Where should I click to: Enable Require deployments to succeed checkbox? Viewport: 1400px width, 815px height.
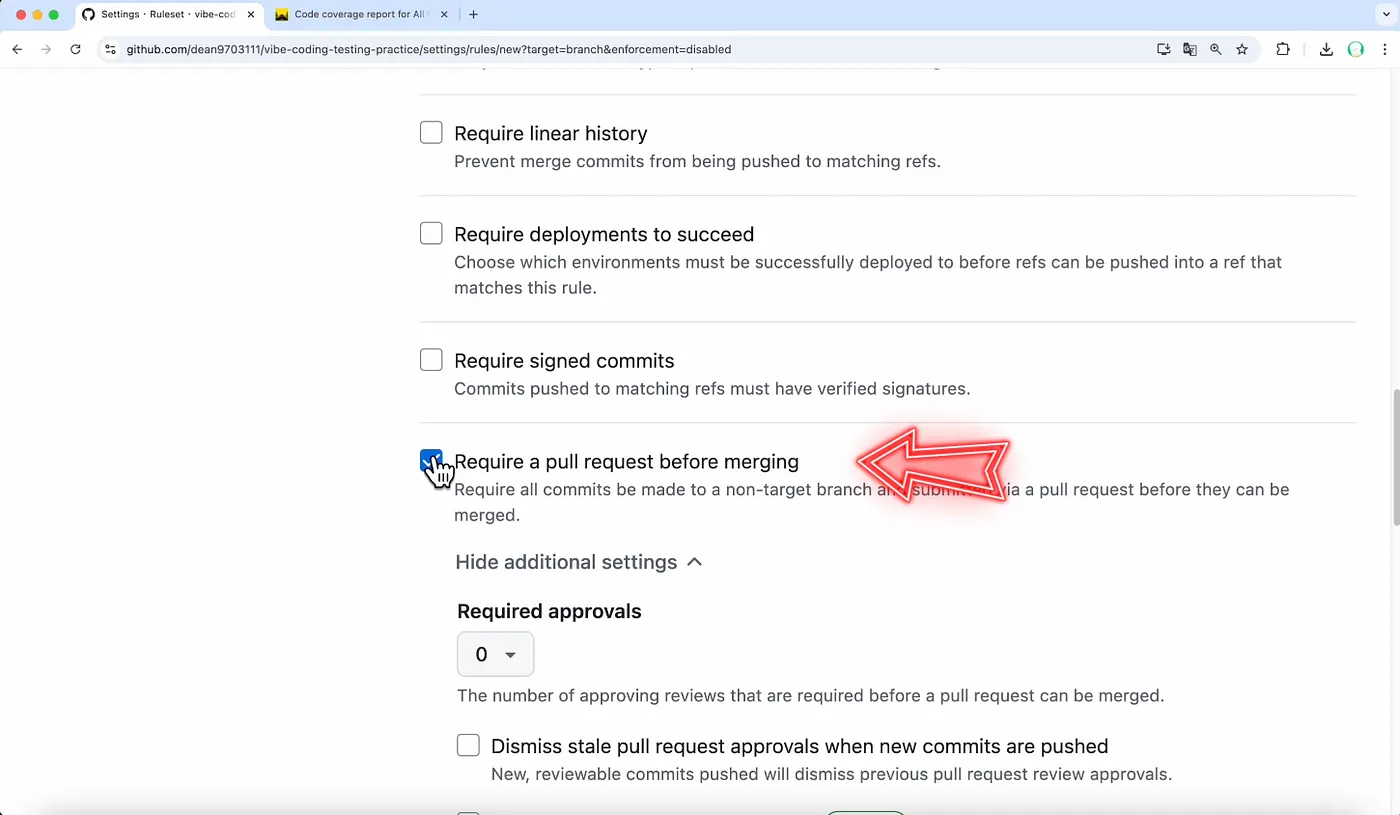coord(431,233)
